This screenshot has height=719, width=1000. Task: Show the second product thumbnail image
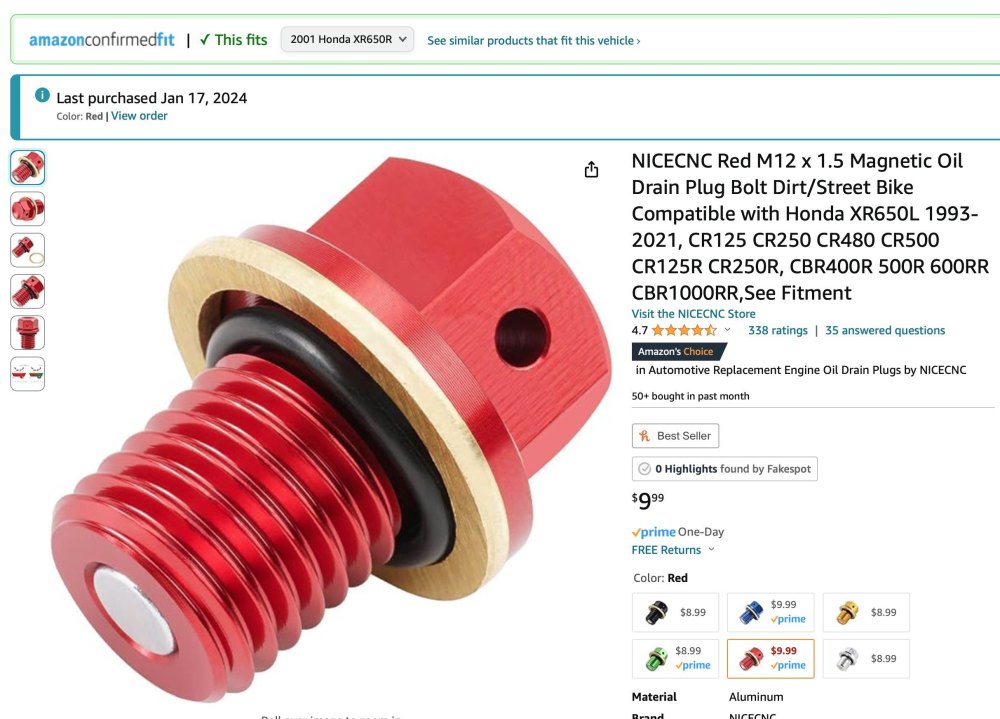point(27,209)
